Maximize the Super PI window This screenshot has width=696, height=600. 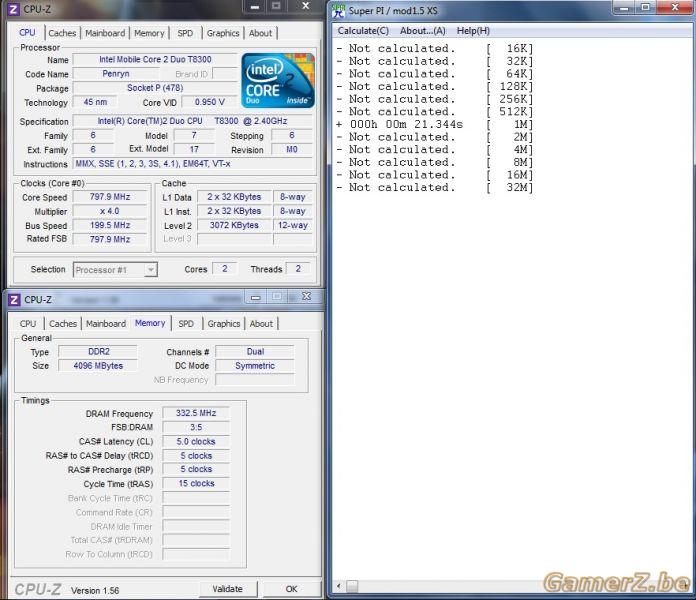tap(646, 7)
